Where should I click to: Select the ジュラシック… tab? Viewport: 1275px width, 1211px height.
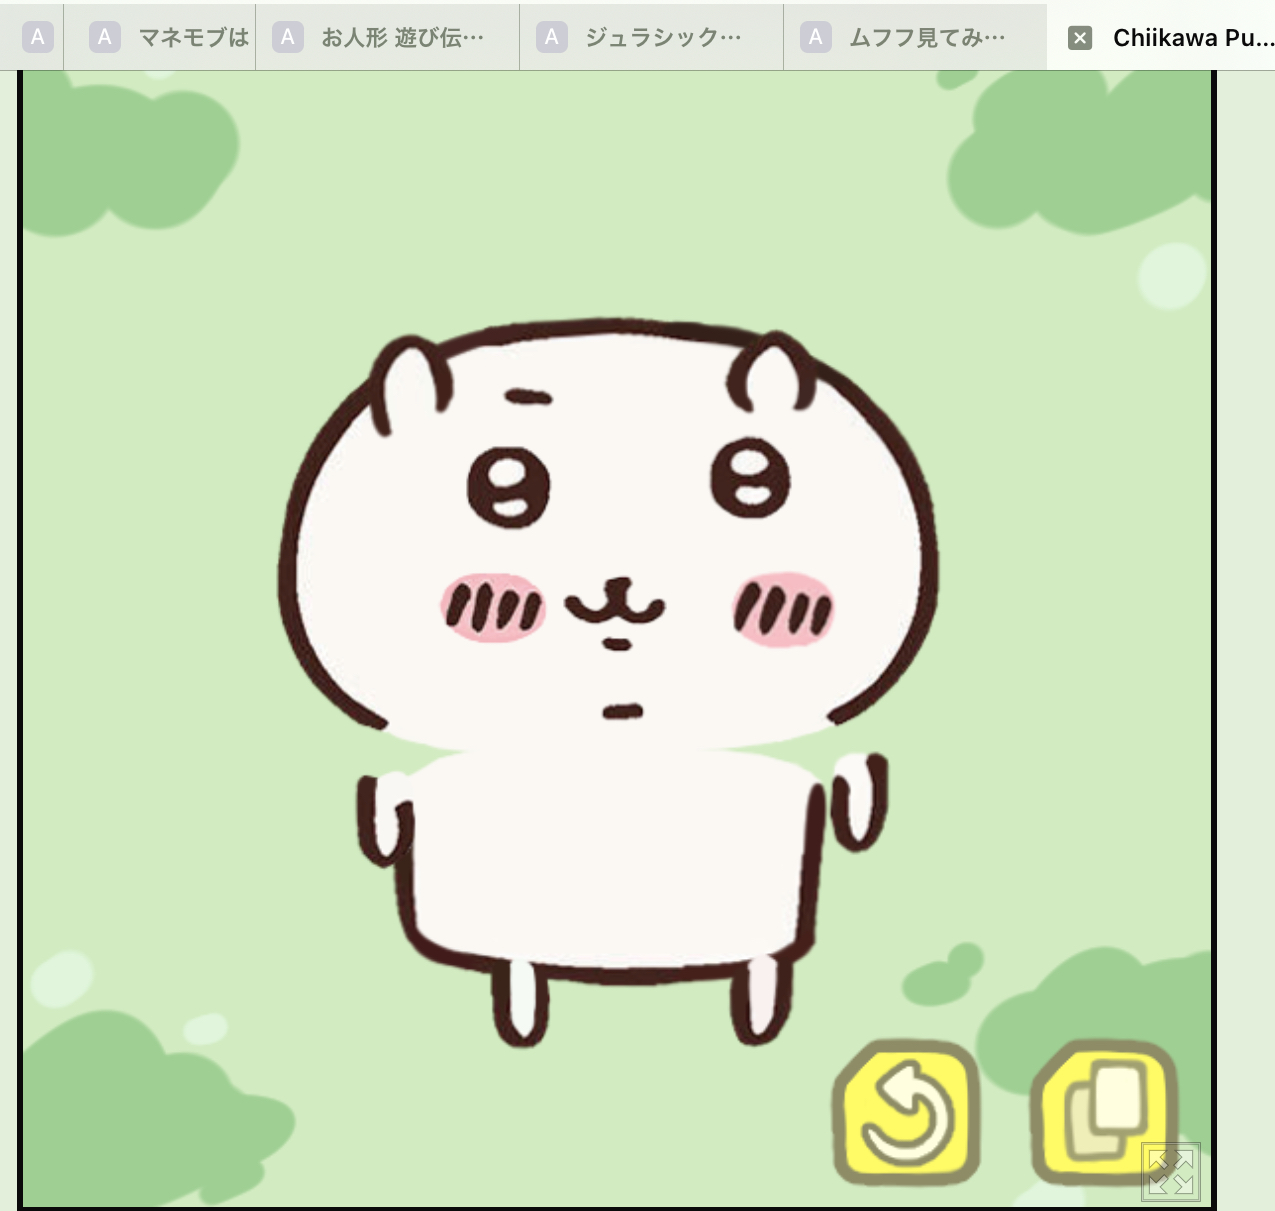pyautogui.click(x=663, y=38)
